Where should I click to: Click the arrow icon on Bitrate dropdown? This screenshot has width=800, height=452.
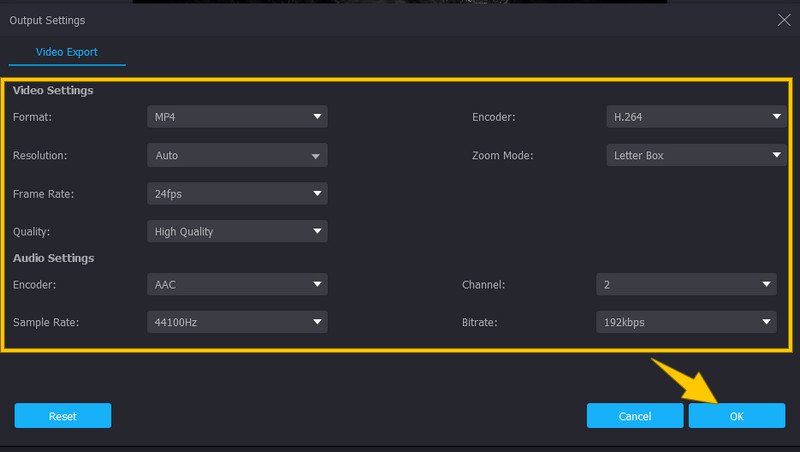[x=766, y=322]
